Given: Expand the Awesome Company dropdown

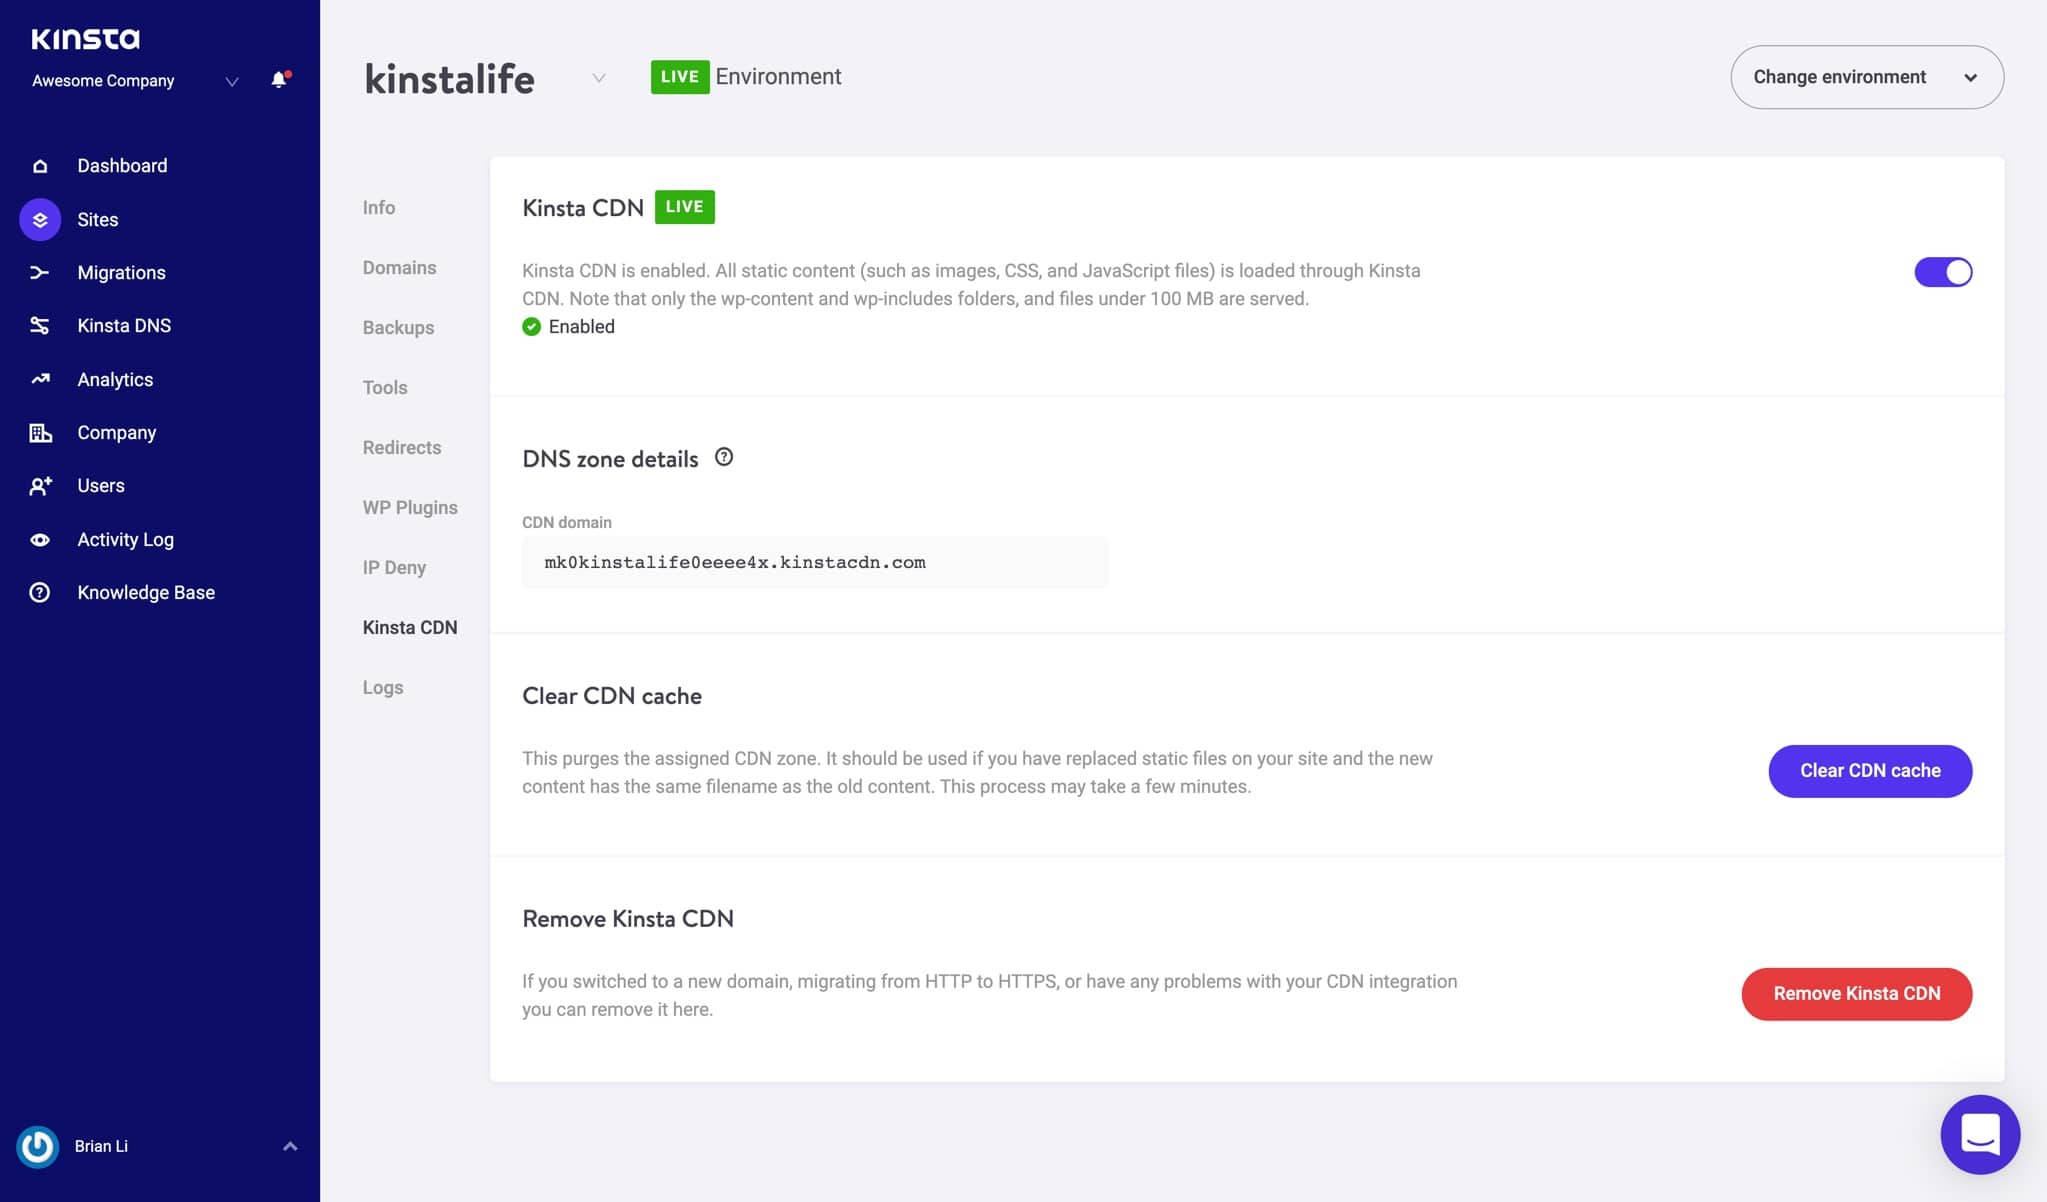Looking at the screenshot, I should pyautogui.click(x=231, y=81).
